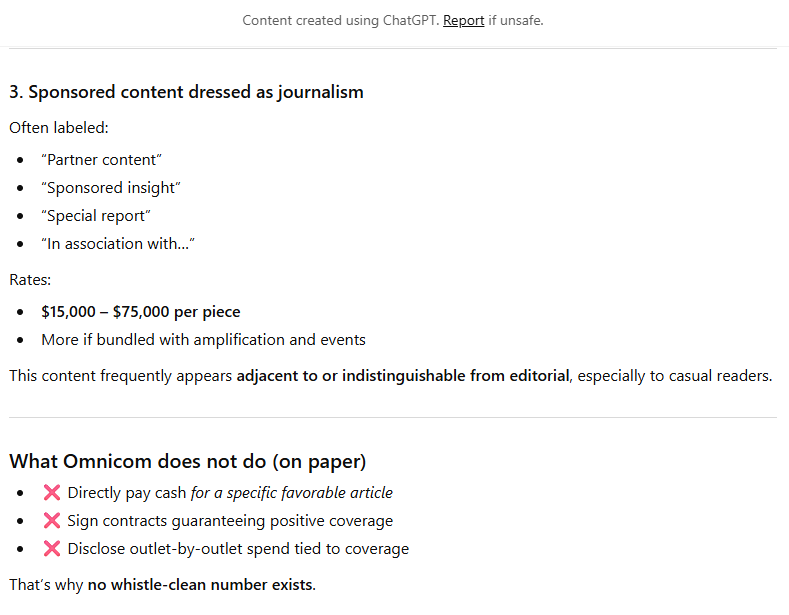Image resolution: width=789 pixels, height=615 pixels.
Task: Click heading "3. Sponsored content dressed as journalism"
Action: 186,92
